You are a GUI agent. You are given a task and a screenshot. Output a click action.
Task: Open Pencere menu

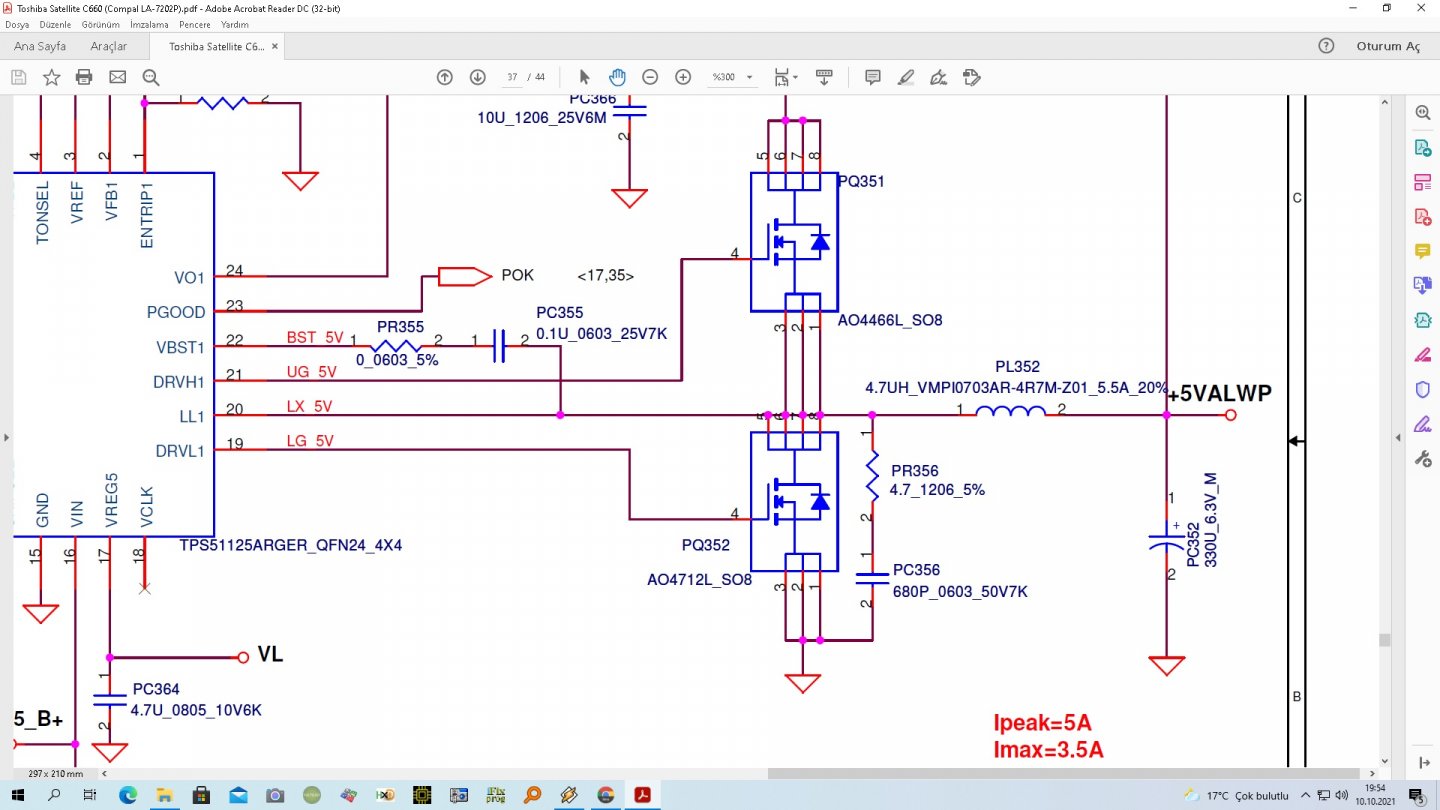click(x=194, y=25)
